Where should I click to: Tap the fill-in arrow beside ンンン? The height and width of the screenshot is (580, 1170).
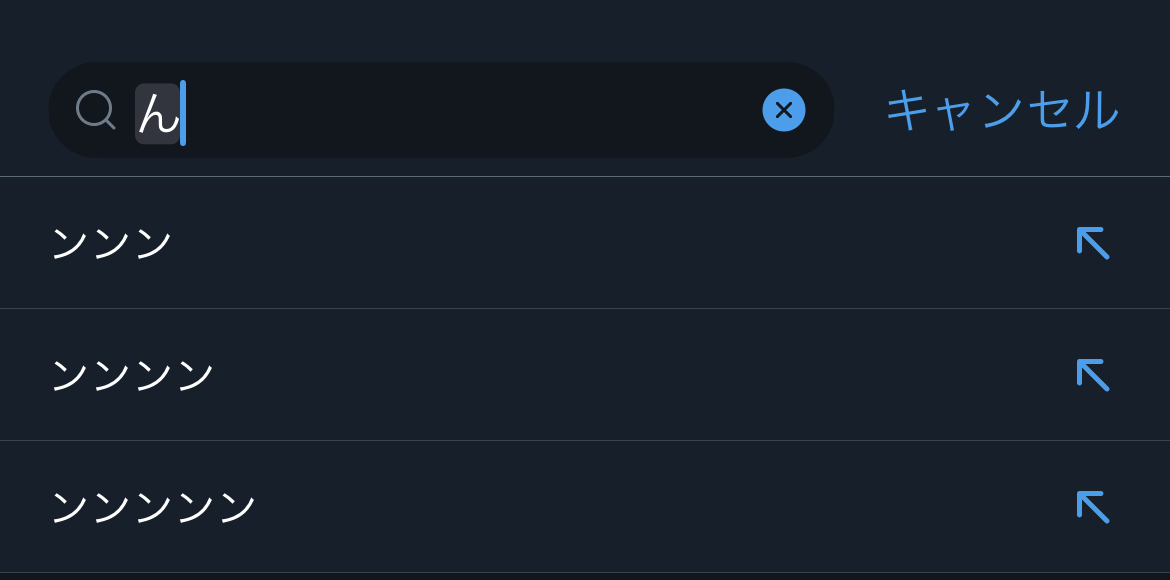(x=1092, y=243)
